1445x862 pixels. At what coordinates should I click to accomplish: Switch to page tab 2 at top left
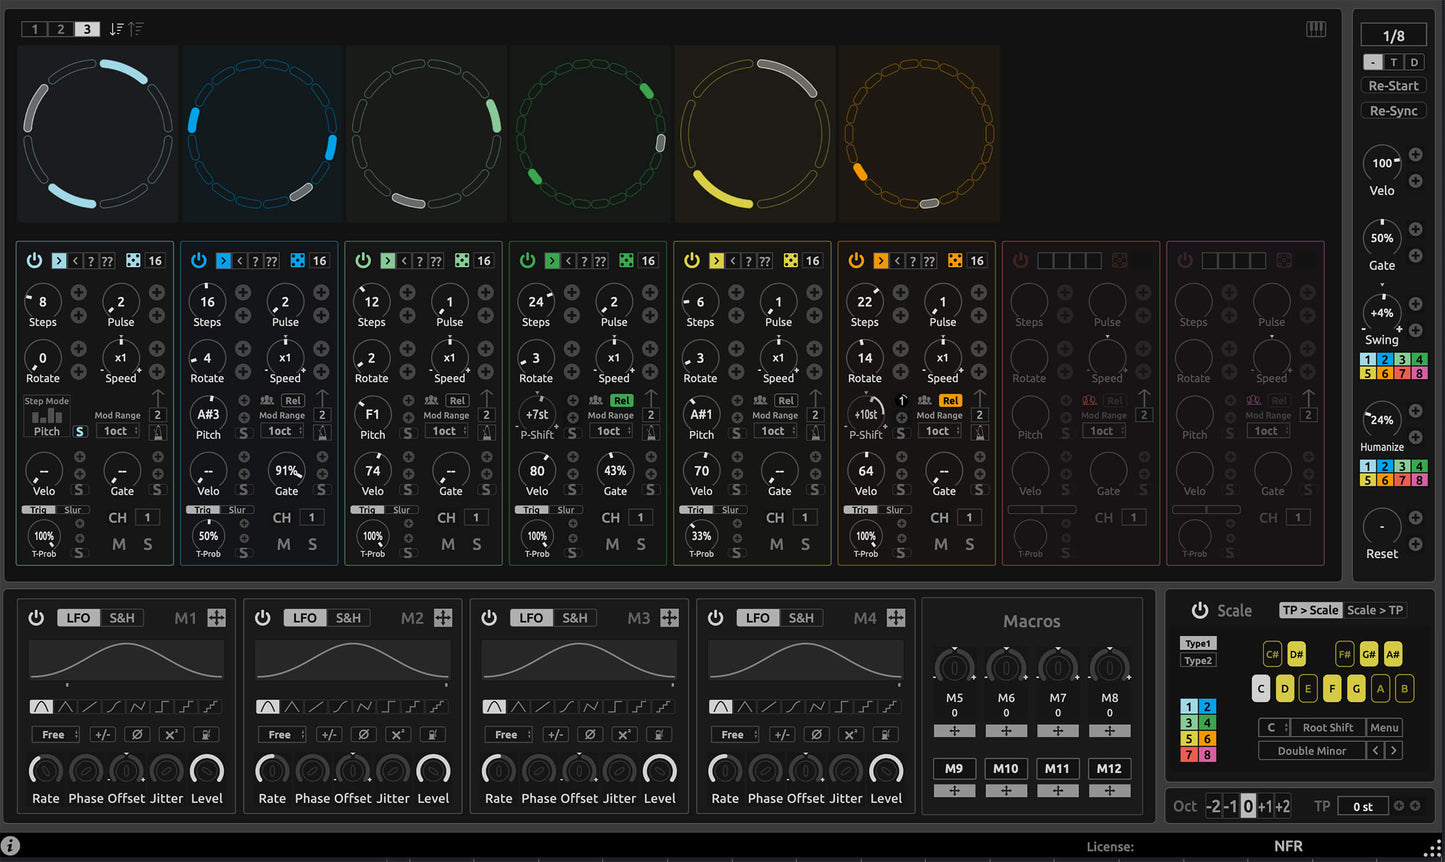pyautogui.click(x=61, y=29)
